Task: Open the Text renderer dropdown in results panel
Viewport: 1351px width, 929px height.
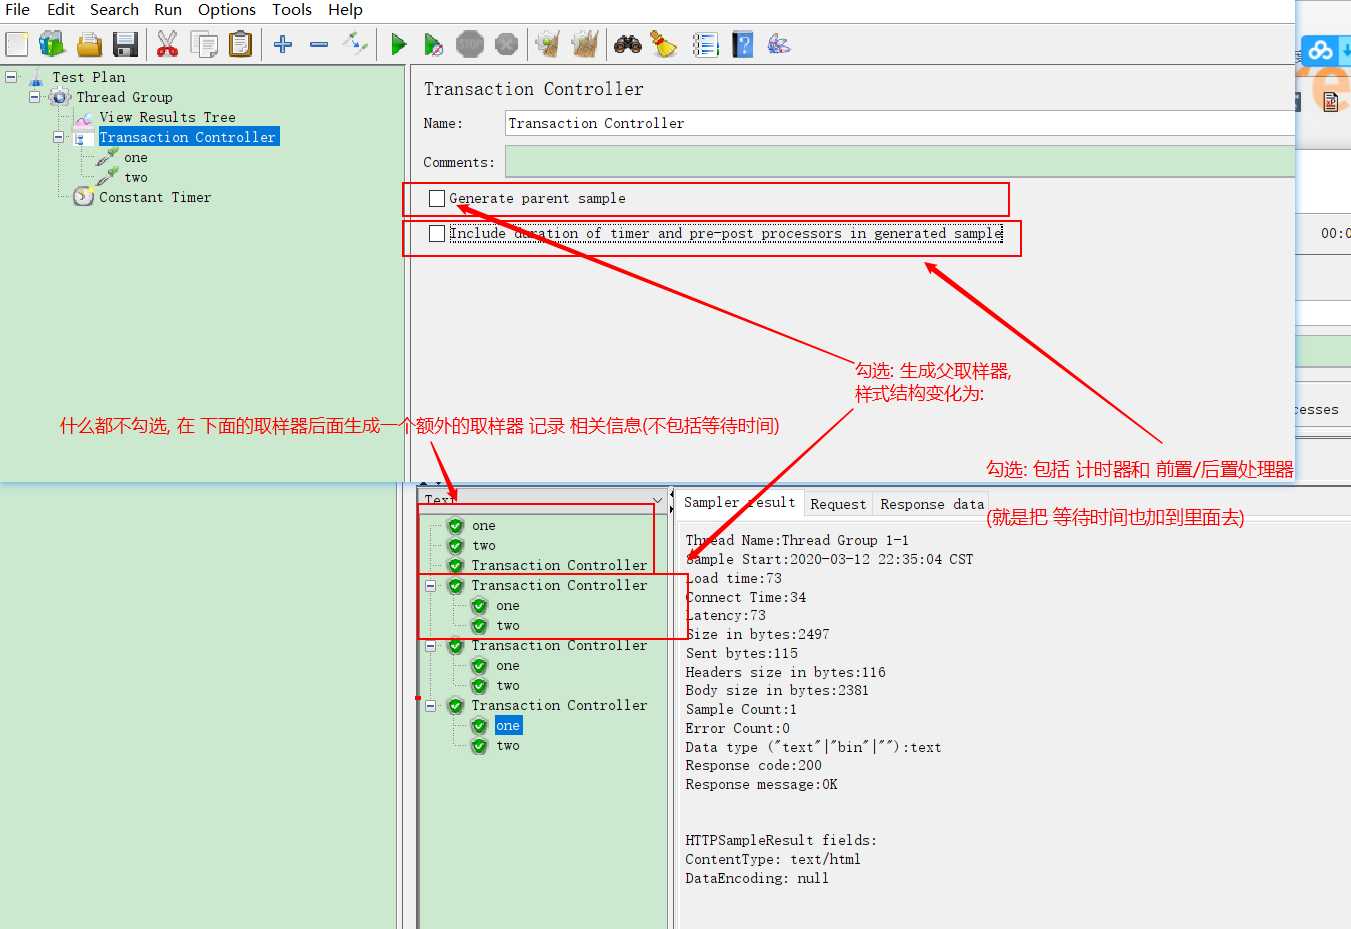Action: click(657, 500)
